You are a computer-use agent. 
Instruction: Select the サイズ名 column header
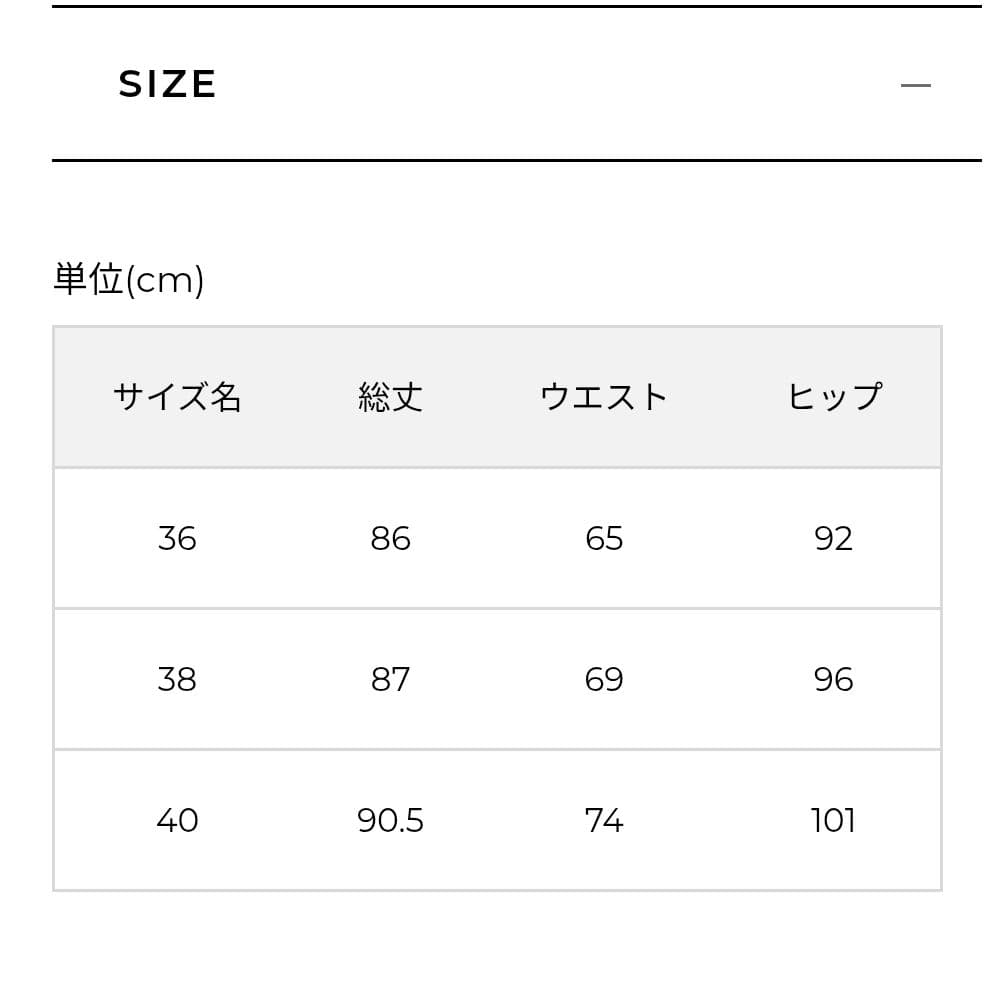pyautogui.click(x=177, y=397)
